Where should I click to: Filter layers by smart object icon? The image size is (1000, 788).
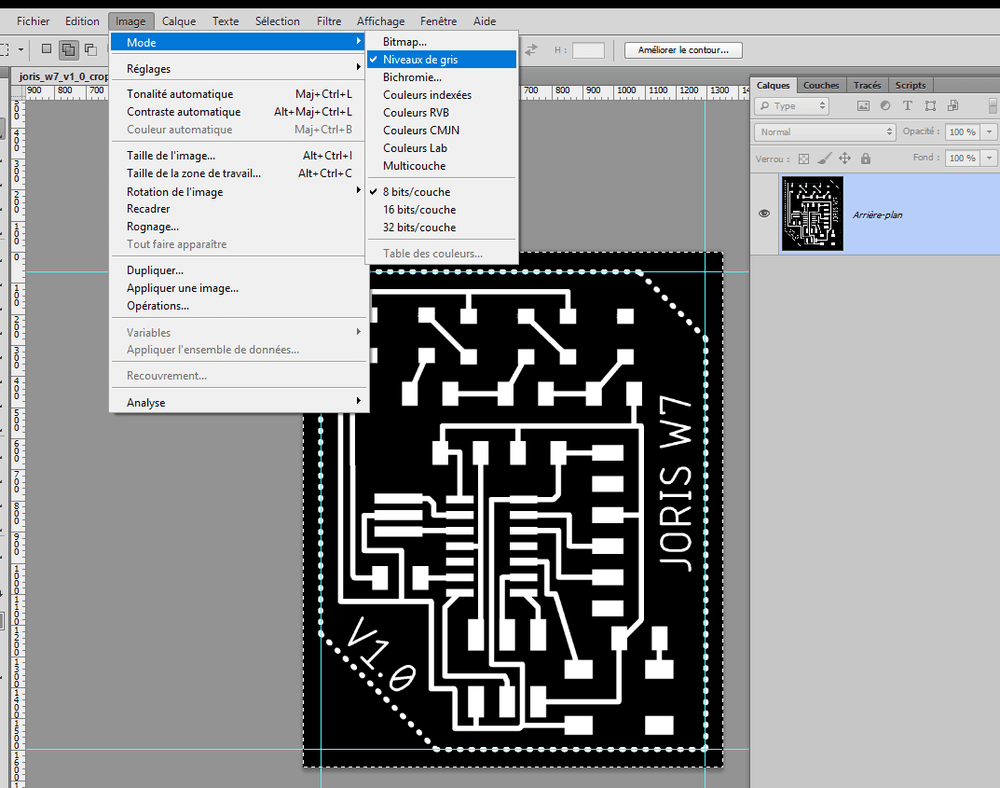pyautogui.click(x=953, y=106)
